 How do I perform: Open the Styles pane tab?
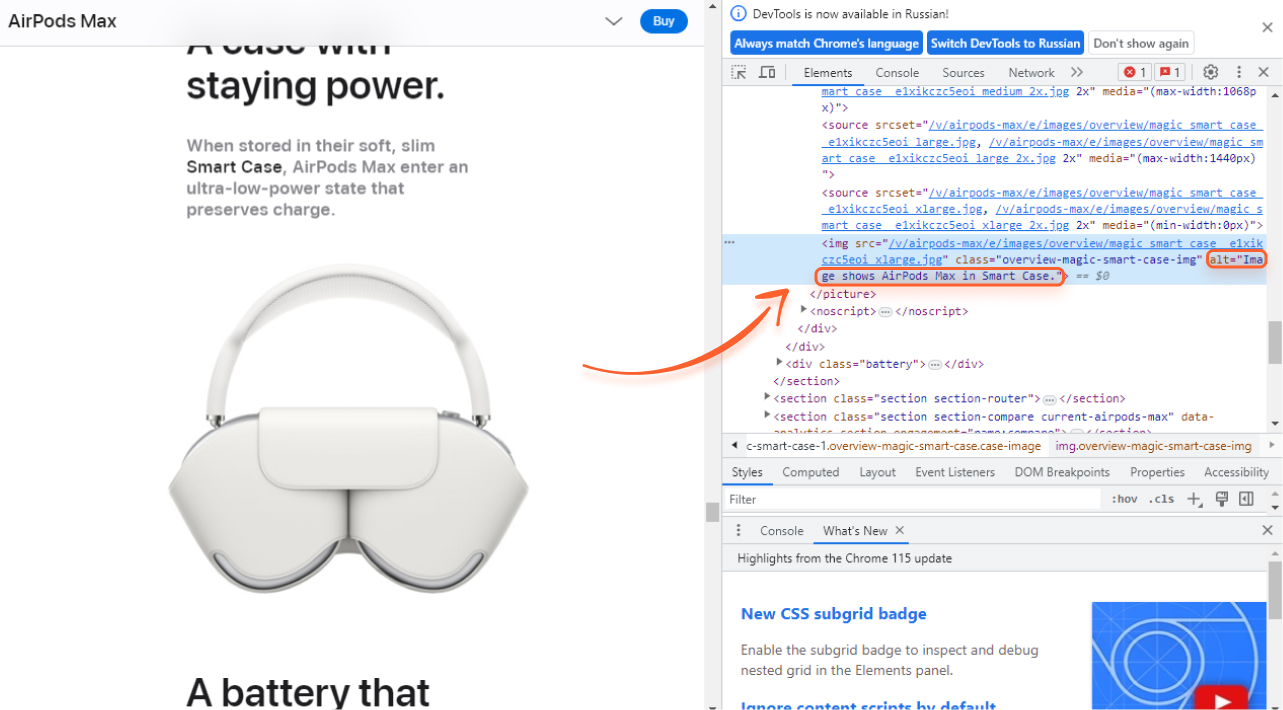pos(747,472)
